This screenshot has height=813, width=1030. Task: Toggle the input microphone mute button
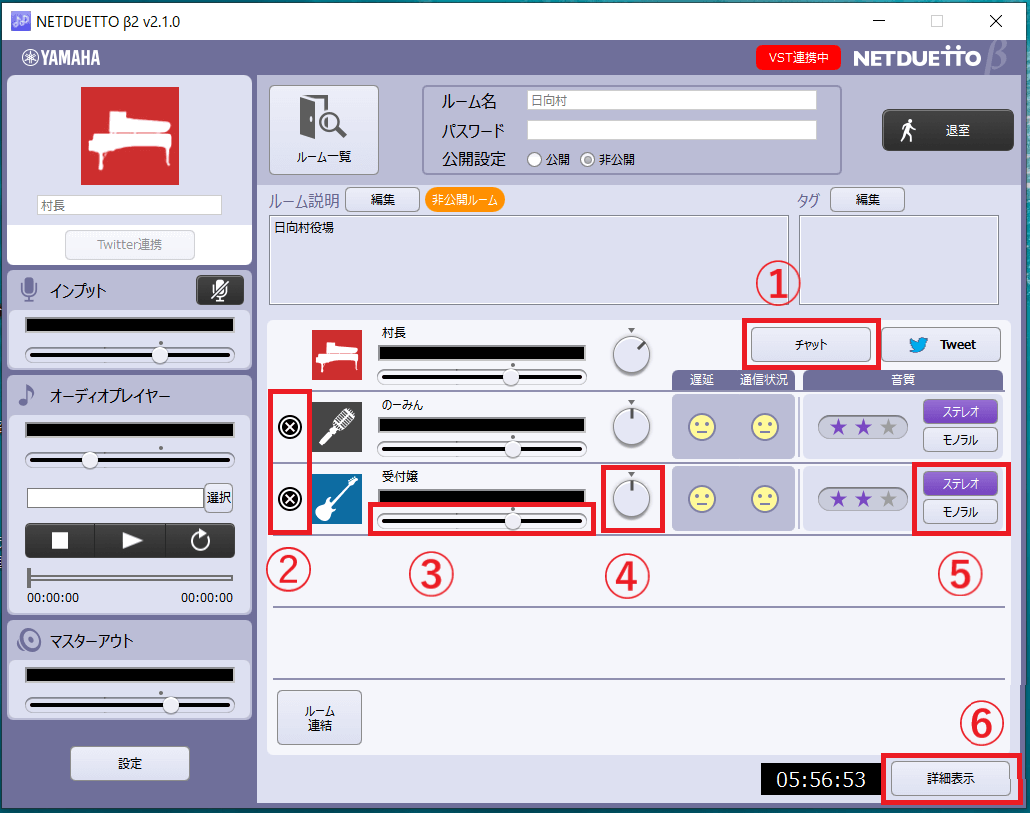(x=220, y=290)
